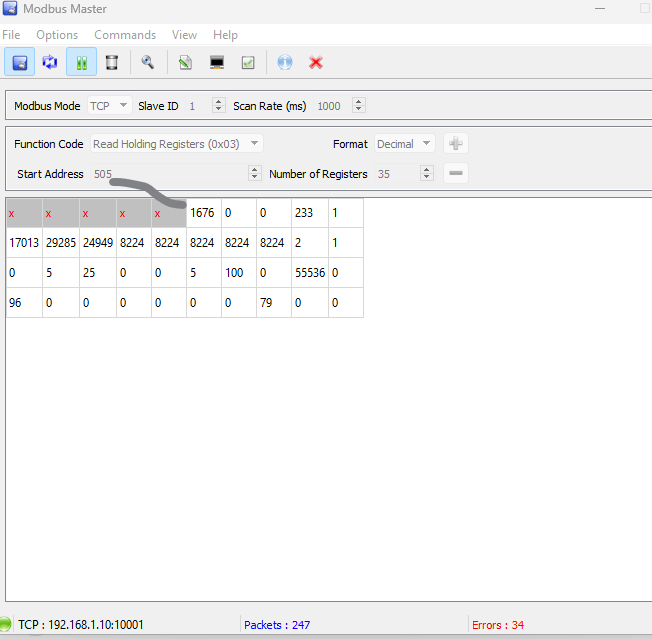The width and height of the screenshot is (652, 639).
Task: Click the Slave ID value field
Action: (x=199, y=106)
